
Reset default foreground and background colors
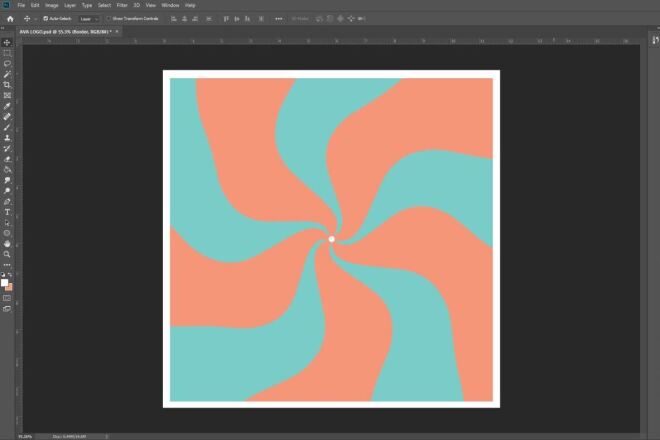(x=3, y=275)
